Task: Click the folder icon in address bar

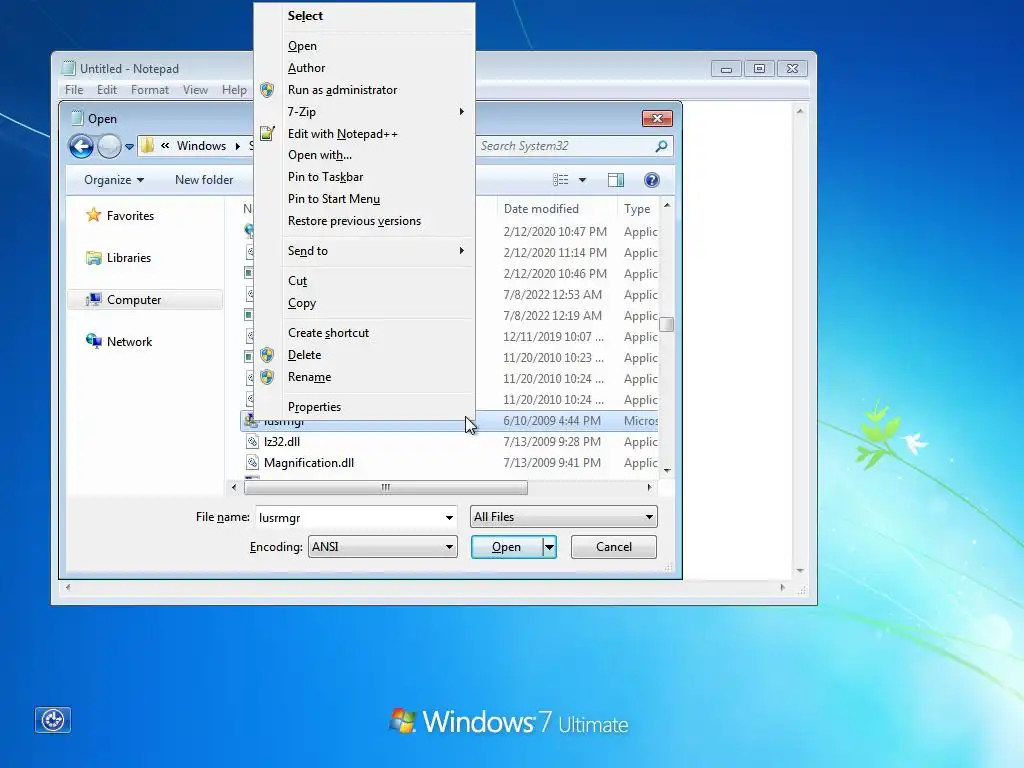Action: click(148, 146)
